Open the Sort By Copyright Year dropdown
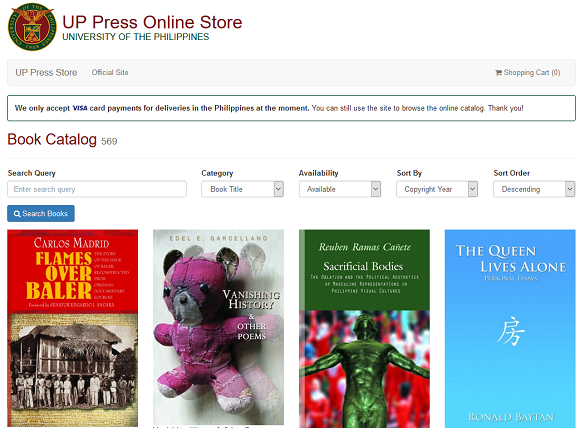580x428 pixels. (x=437, y=189)
